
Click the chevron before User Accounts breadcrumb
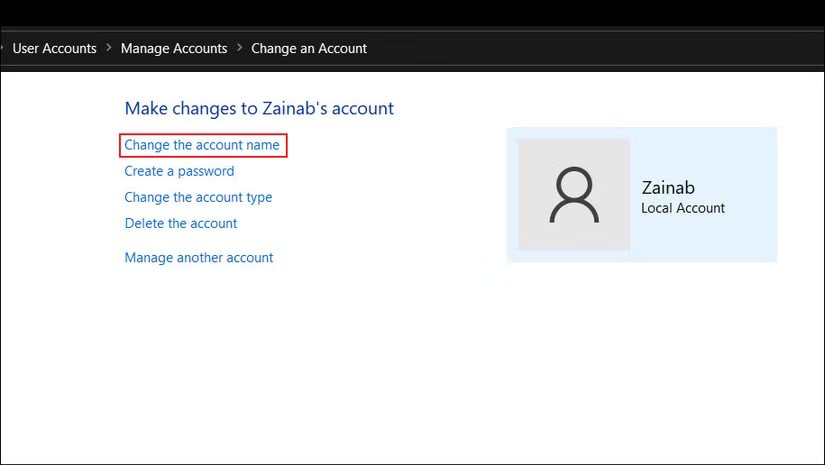(2, 48)
